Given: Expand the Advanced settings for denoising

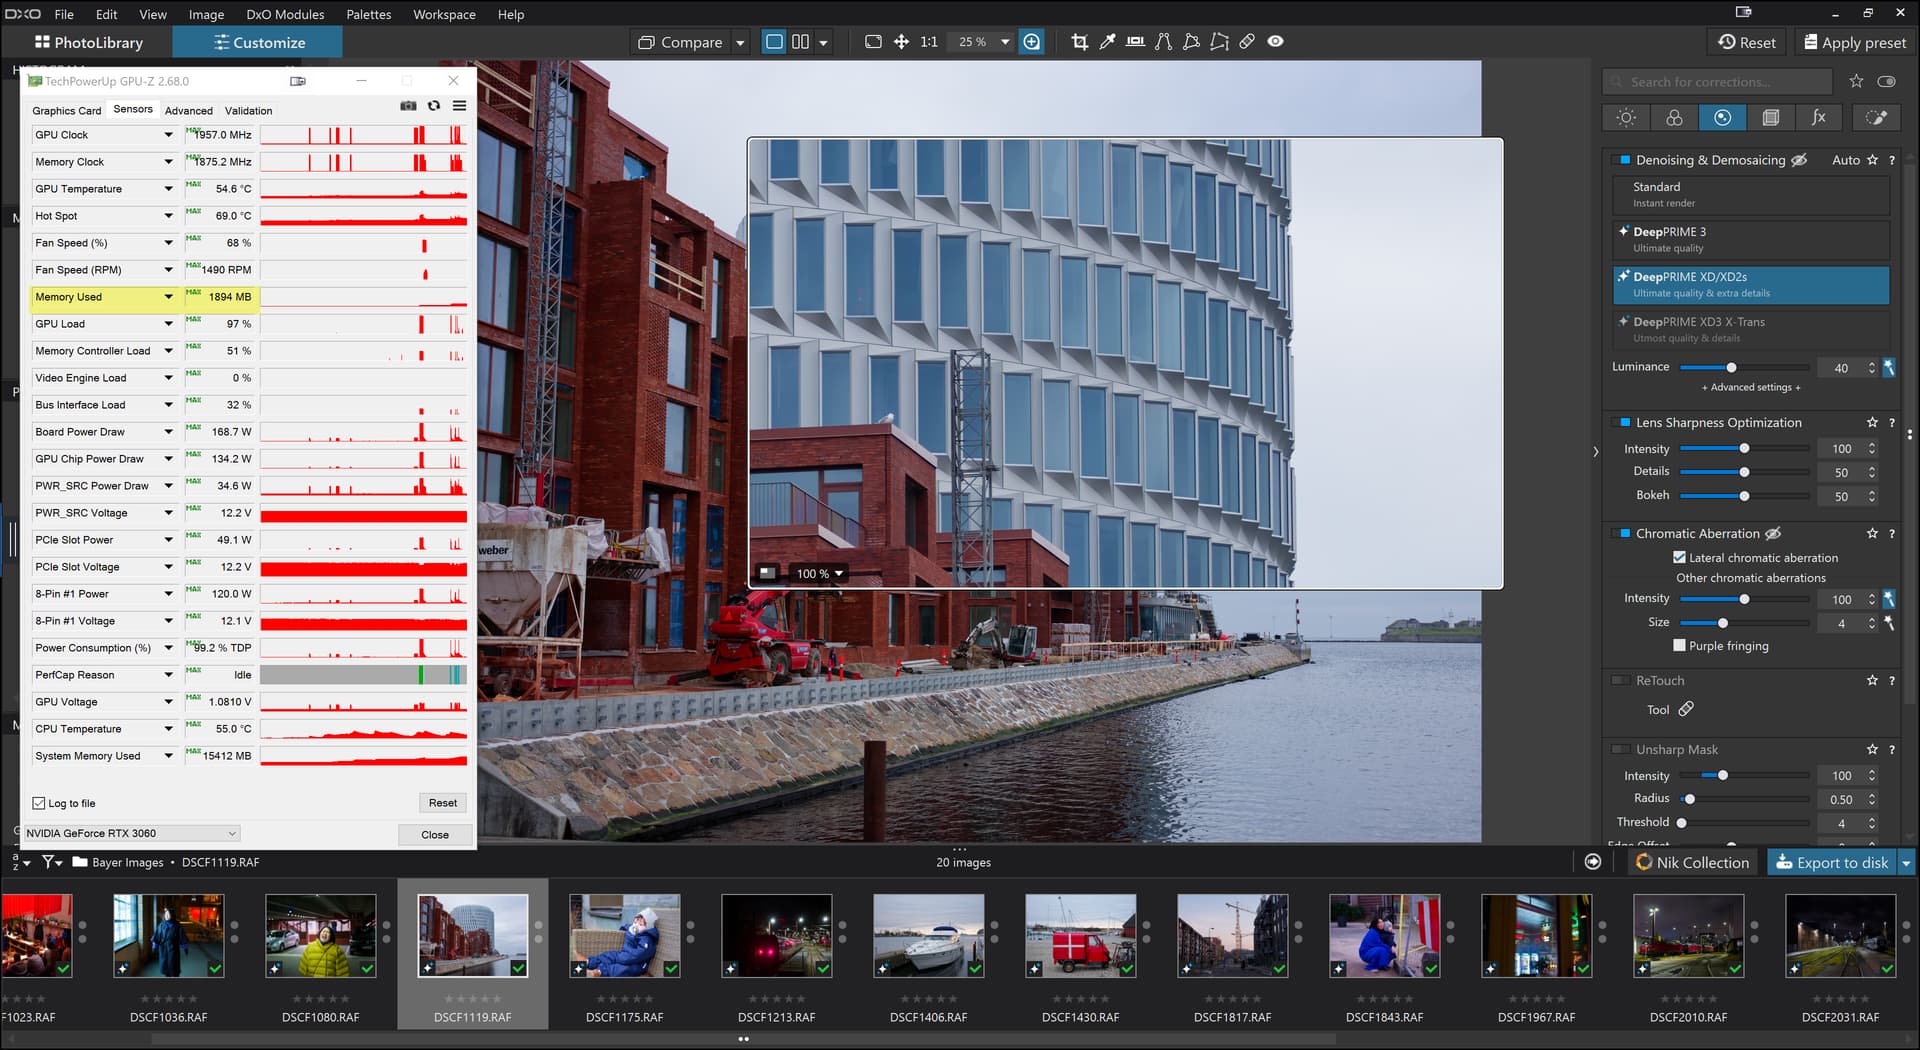Looking at the screenshot, I should (x=1751, y=388).
